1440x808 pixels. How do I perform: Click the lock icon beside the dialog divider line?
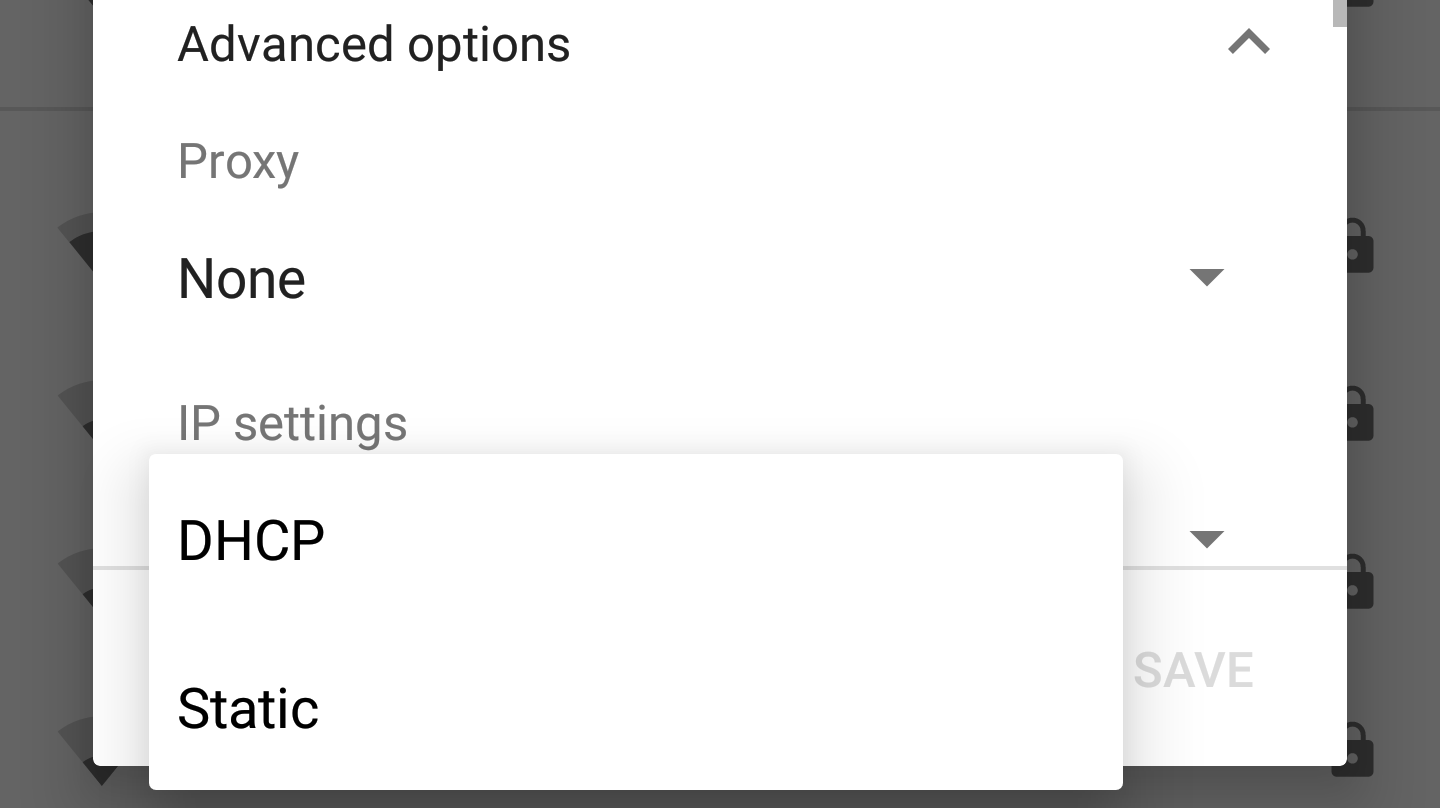click(1360, 582)
